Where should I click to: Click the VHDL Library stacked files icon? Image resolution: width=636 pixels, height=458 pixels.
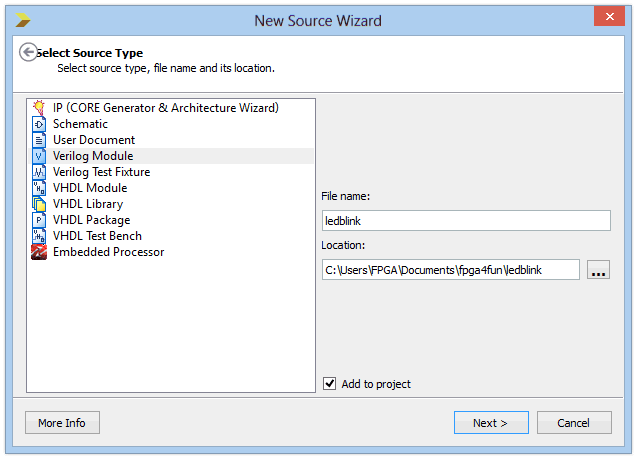39,204
